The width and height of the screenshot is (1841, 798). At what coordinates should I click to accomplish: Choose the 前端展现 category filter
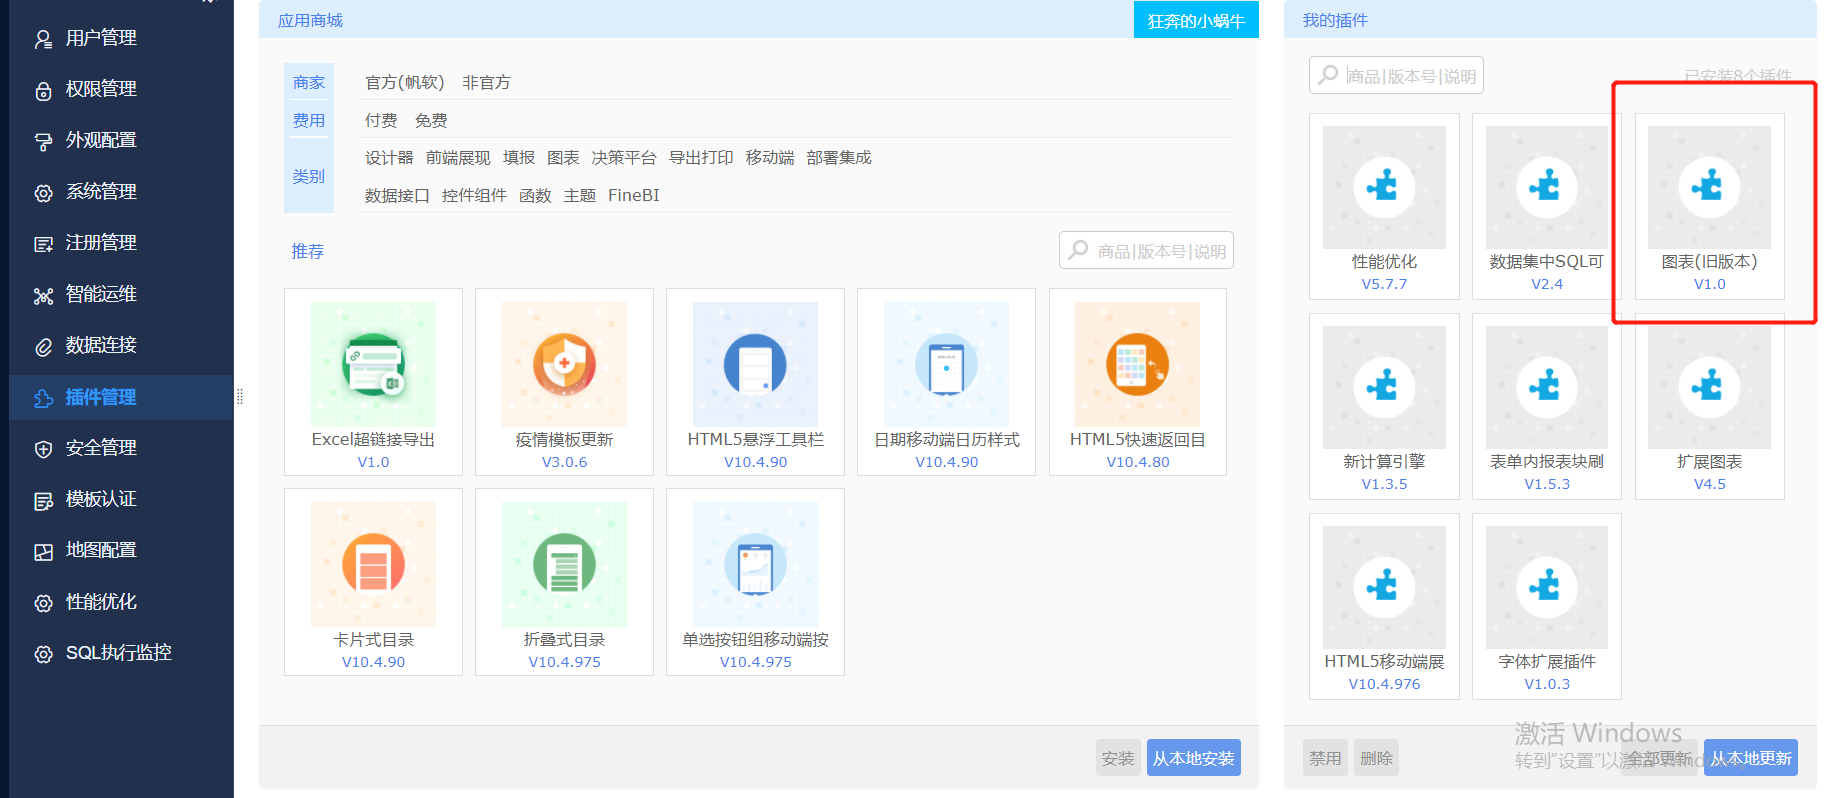(458, 157)
